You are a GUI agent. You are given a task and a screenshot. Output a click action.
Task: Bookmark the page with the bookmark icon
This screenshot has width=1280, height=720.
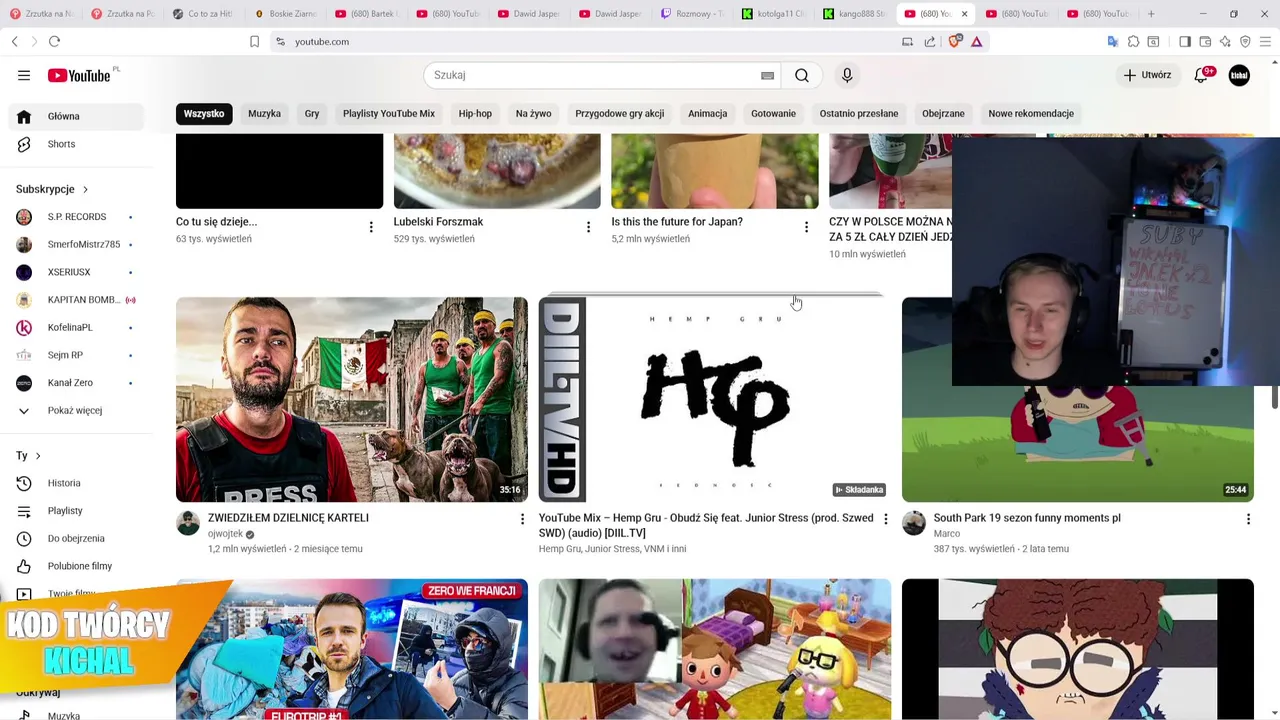254,41
